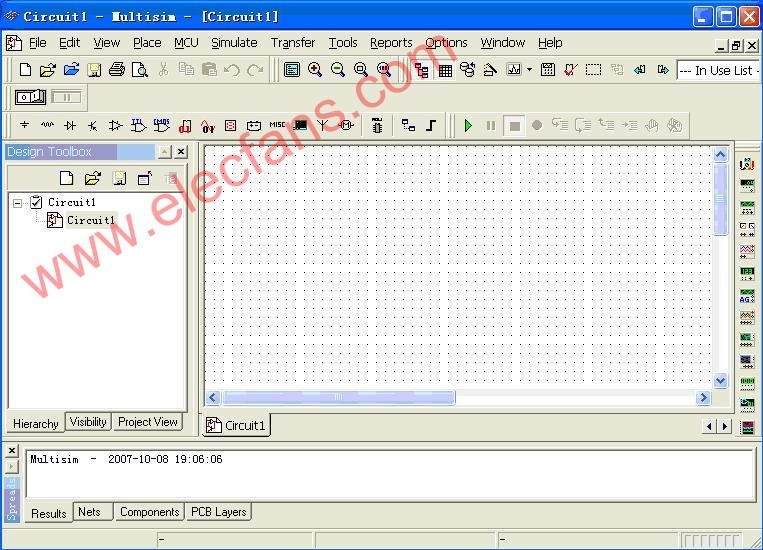Click the Print icon in toolbar
This screenshot has height=550, width=763.
click(x=116, y=70)
